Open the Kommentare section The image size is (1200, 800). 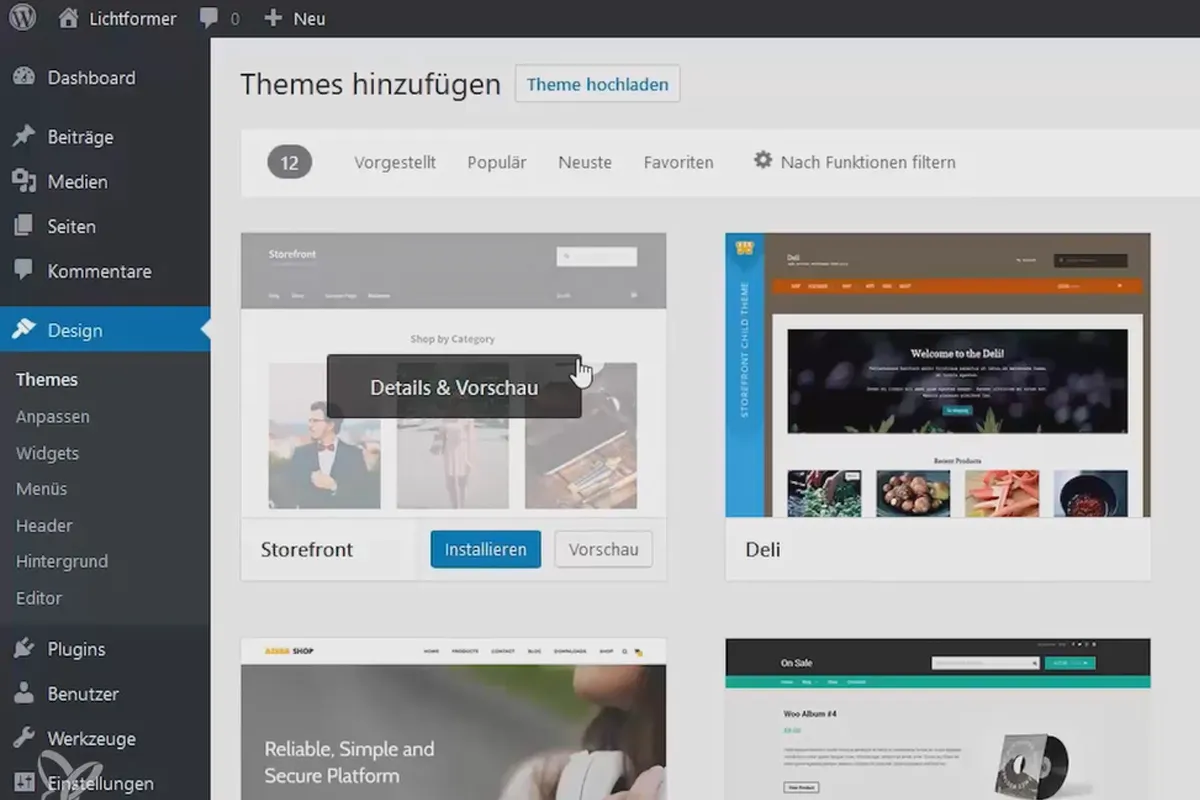[x=99, y=272]
